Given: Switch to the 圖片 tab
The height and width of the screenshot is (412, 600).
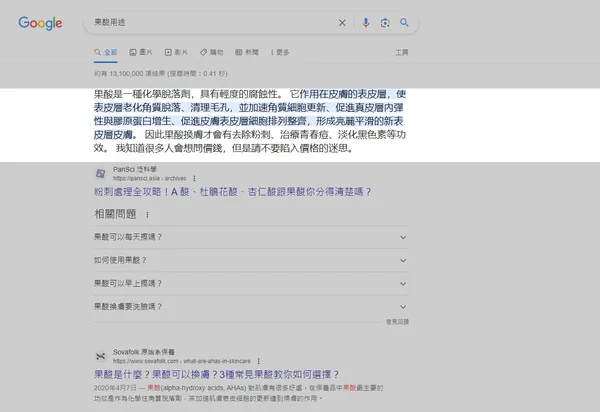Looking at the screenshot, I should 141,52.
